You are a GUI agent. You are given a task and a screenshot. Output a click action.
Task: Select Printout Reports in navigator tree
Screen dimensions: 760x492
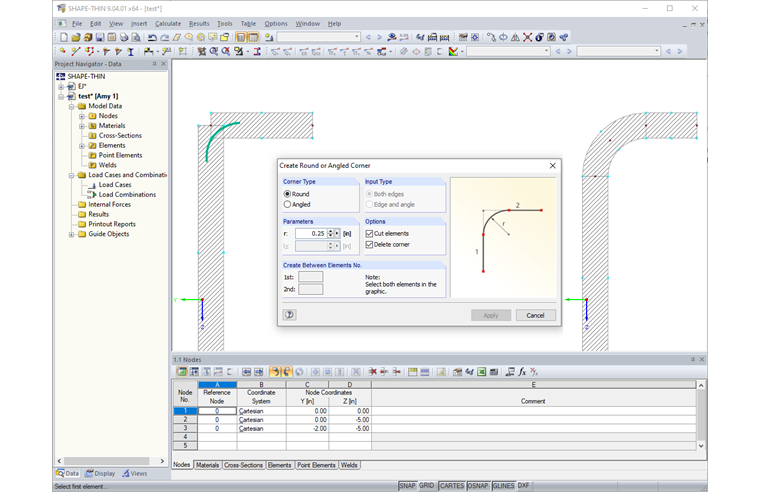(112, 224)
